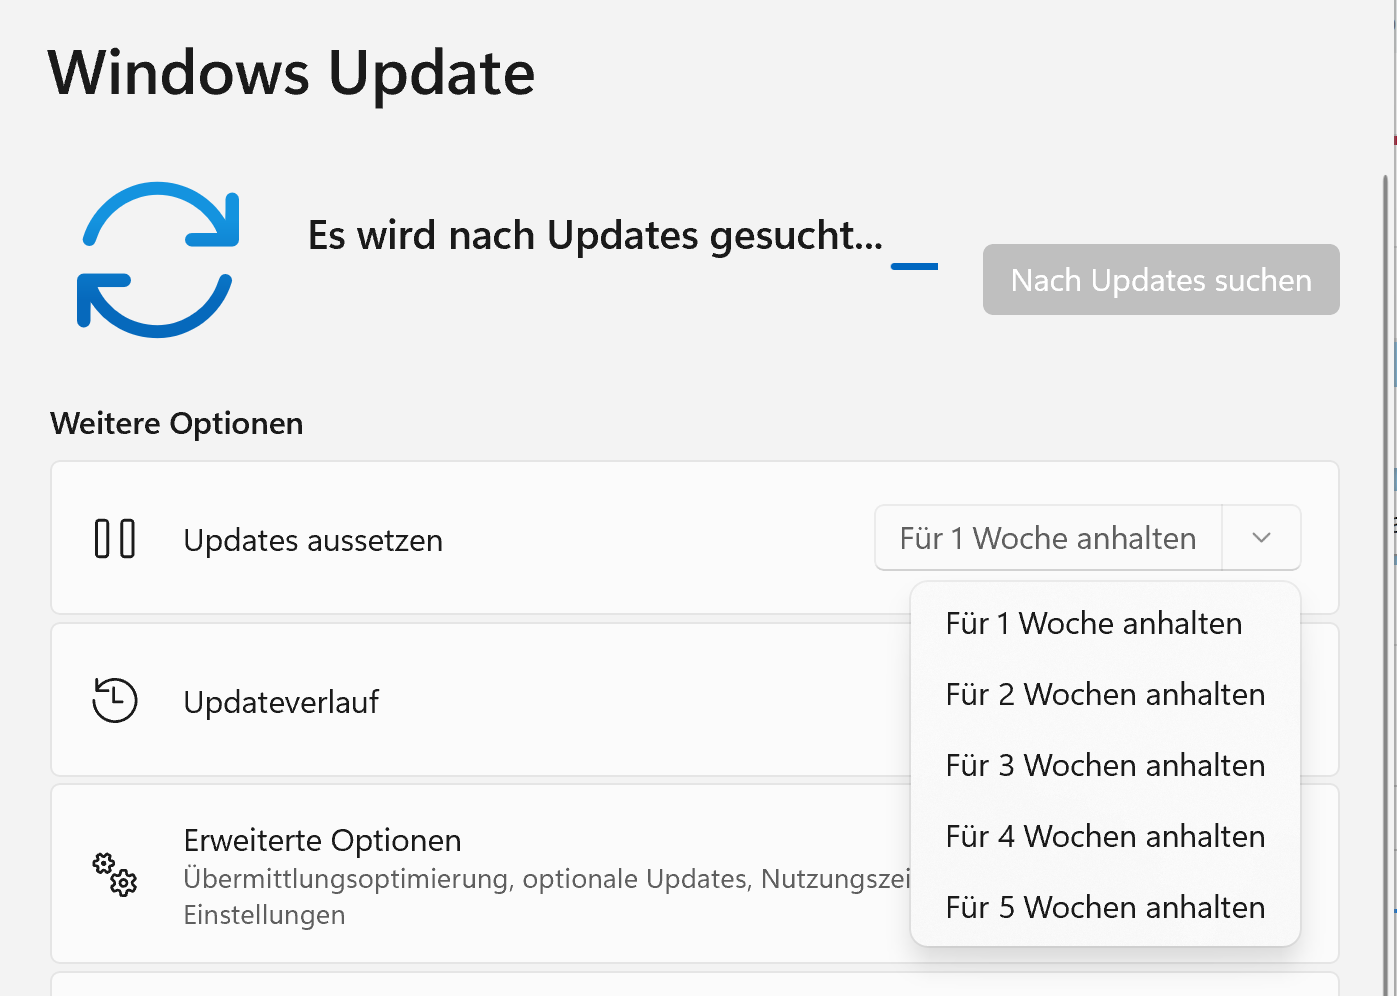1397x996 pixels.
Task: Click the Weitere Optionen section heading
Action: click(177, 423)
